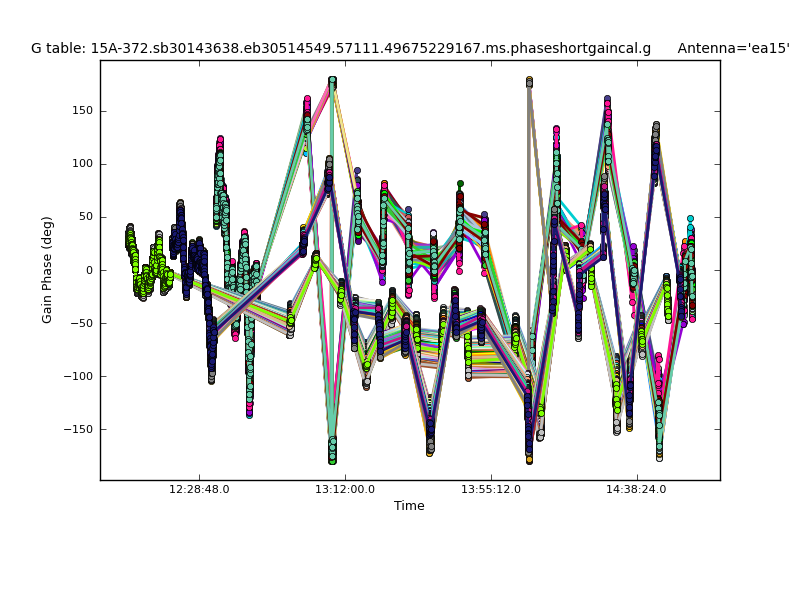The image size is (800, 600).
Task: Click the 50 tick label on the y-axis
Action: (x=85, y=217)
